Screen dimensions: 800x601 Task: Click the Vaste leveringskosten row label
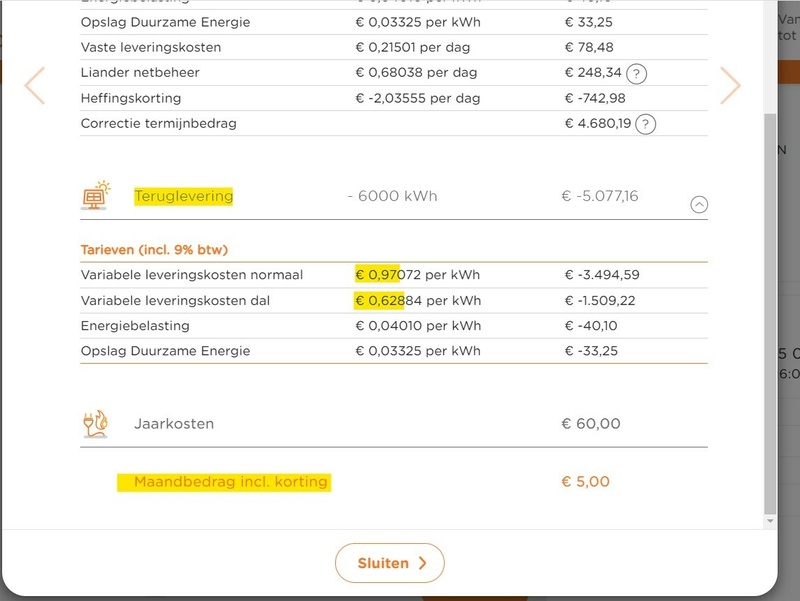pos(151,47)
